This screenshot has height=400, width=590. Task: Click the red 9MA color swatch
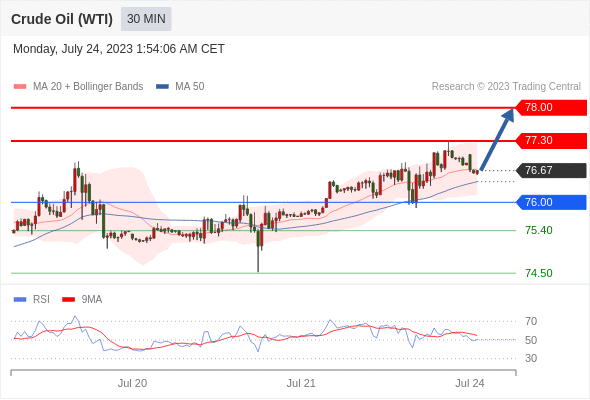click(68, 300)
